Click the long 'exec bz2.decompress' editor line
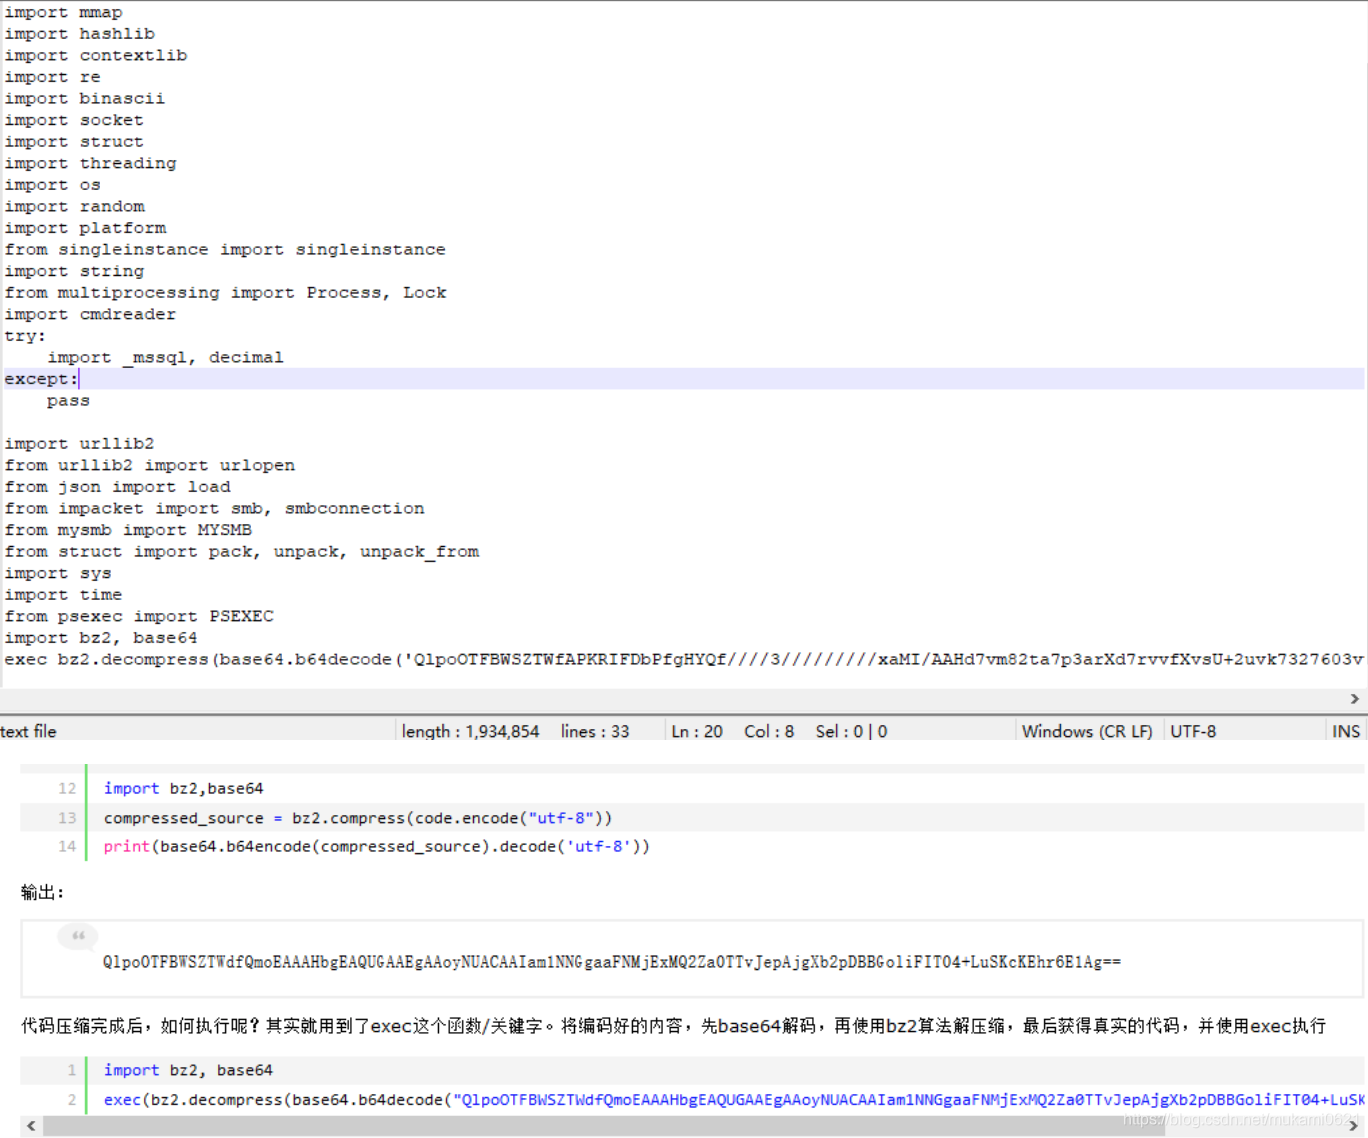This screenshot has width=1368, height=1138. [x=684, y=660]
